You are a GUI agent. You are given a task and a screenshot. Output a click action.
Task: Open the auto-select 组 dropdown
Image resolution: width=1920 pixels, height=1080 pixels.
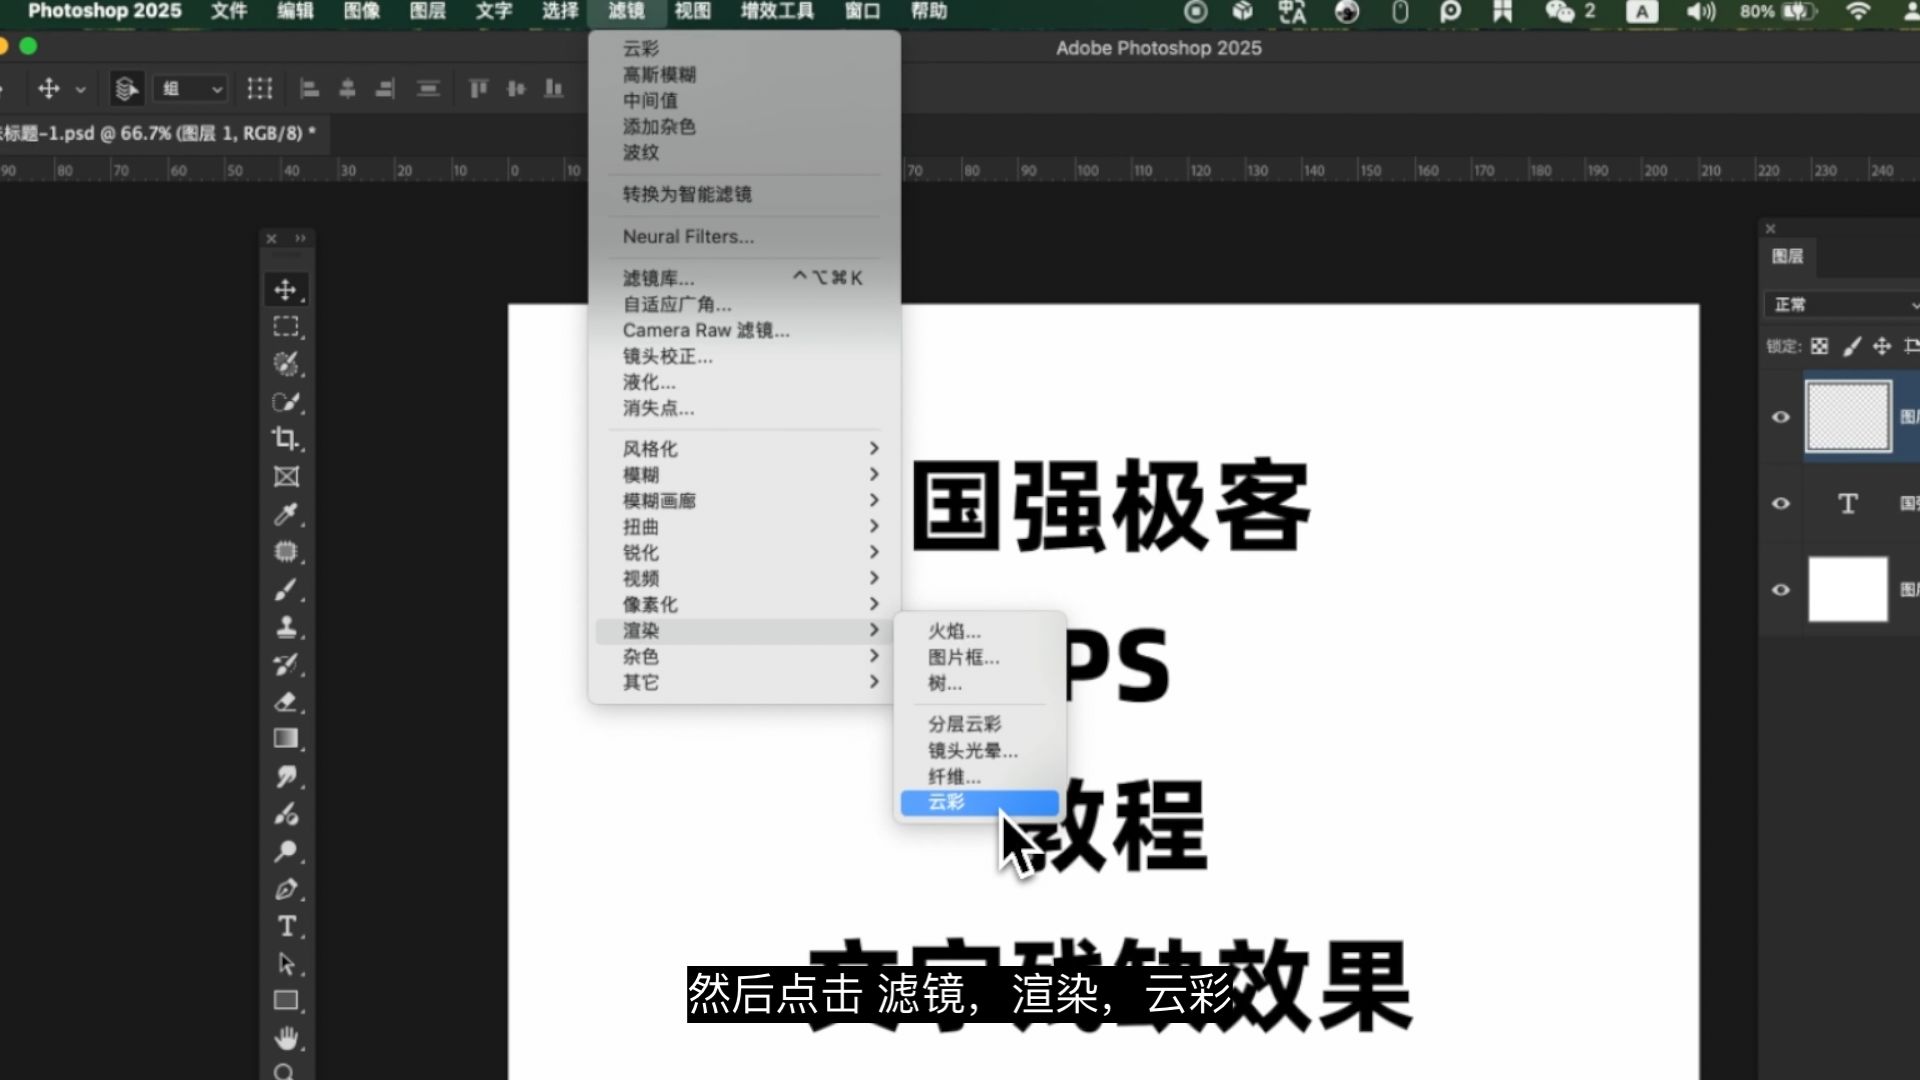coord(191,89)
